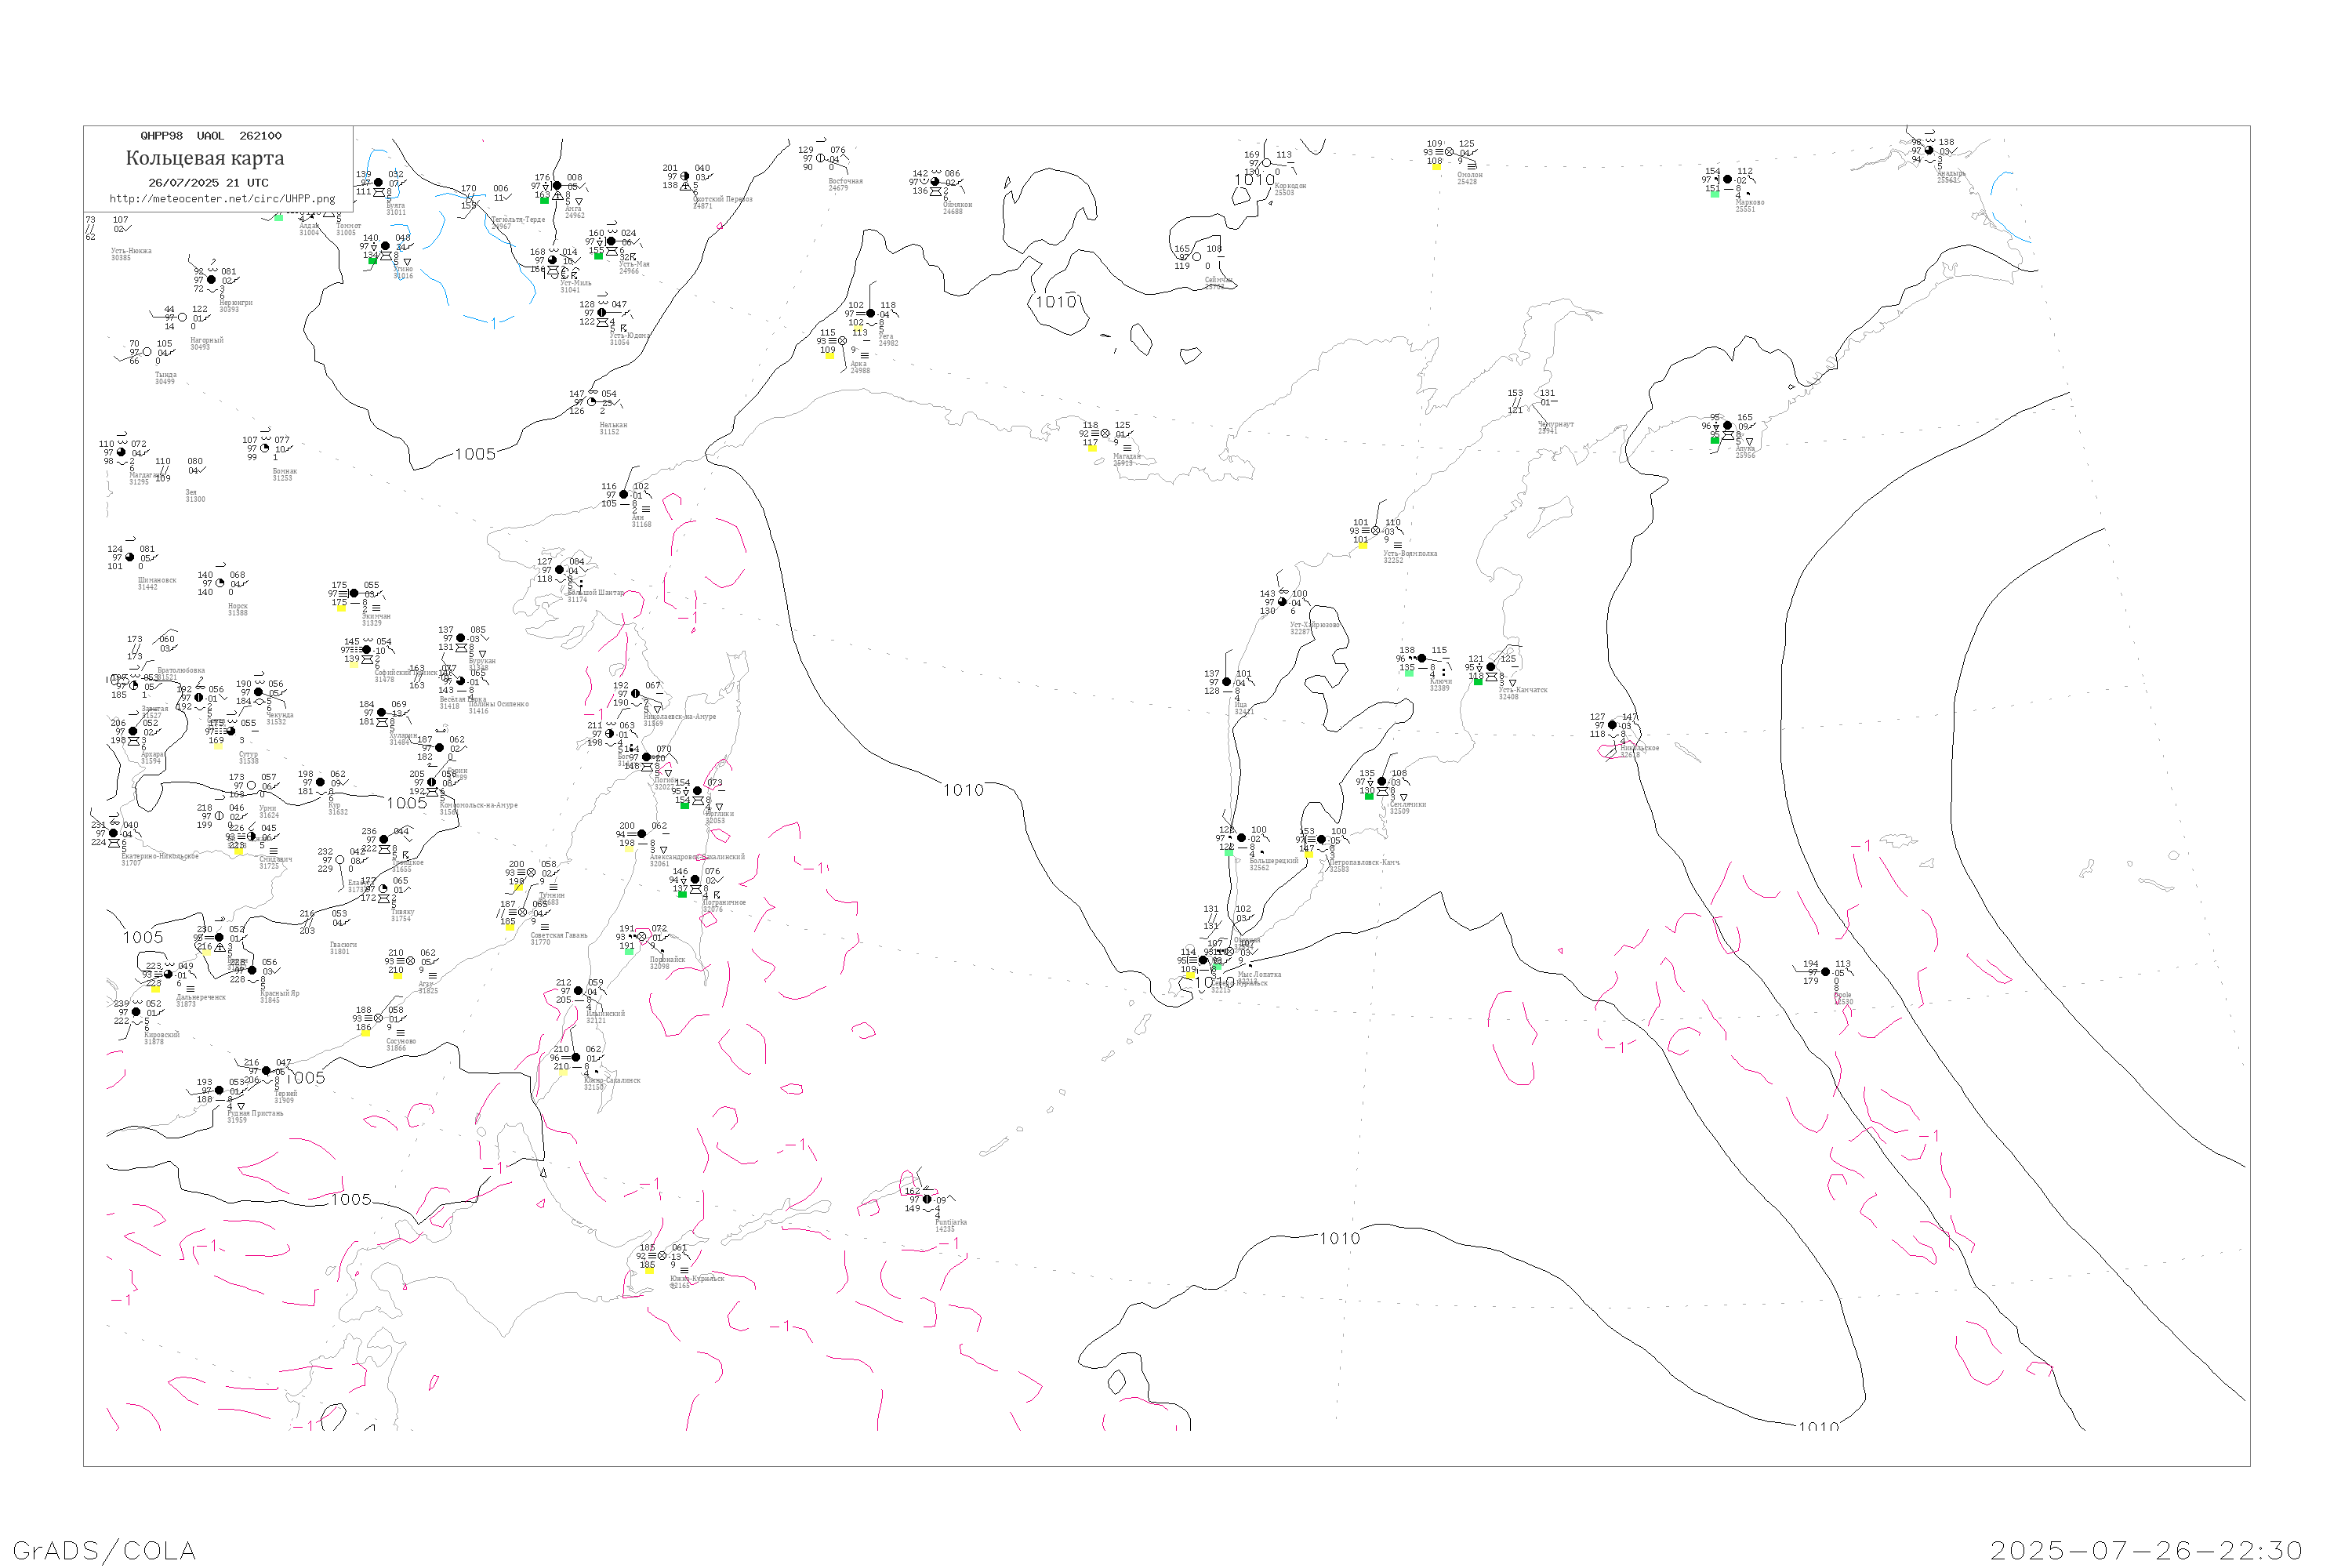Image resolution: width=2352 pixels, height=1568 pixels.
Task: Click the Усть-Воямполка obscured-sky station symbol
Action: [1376, 531]
